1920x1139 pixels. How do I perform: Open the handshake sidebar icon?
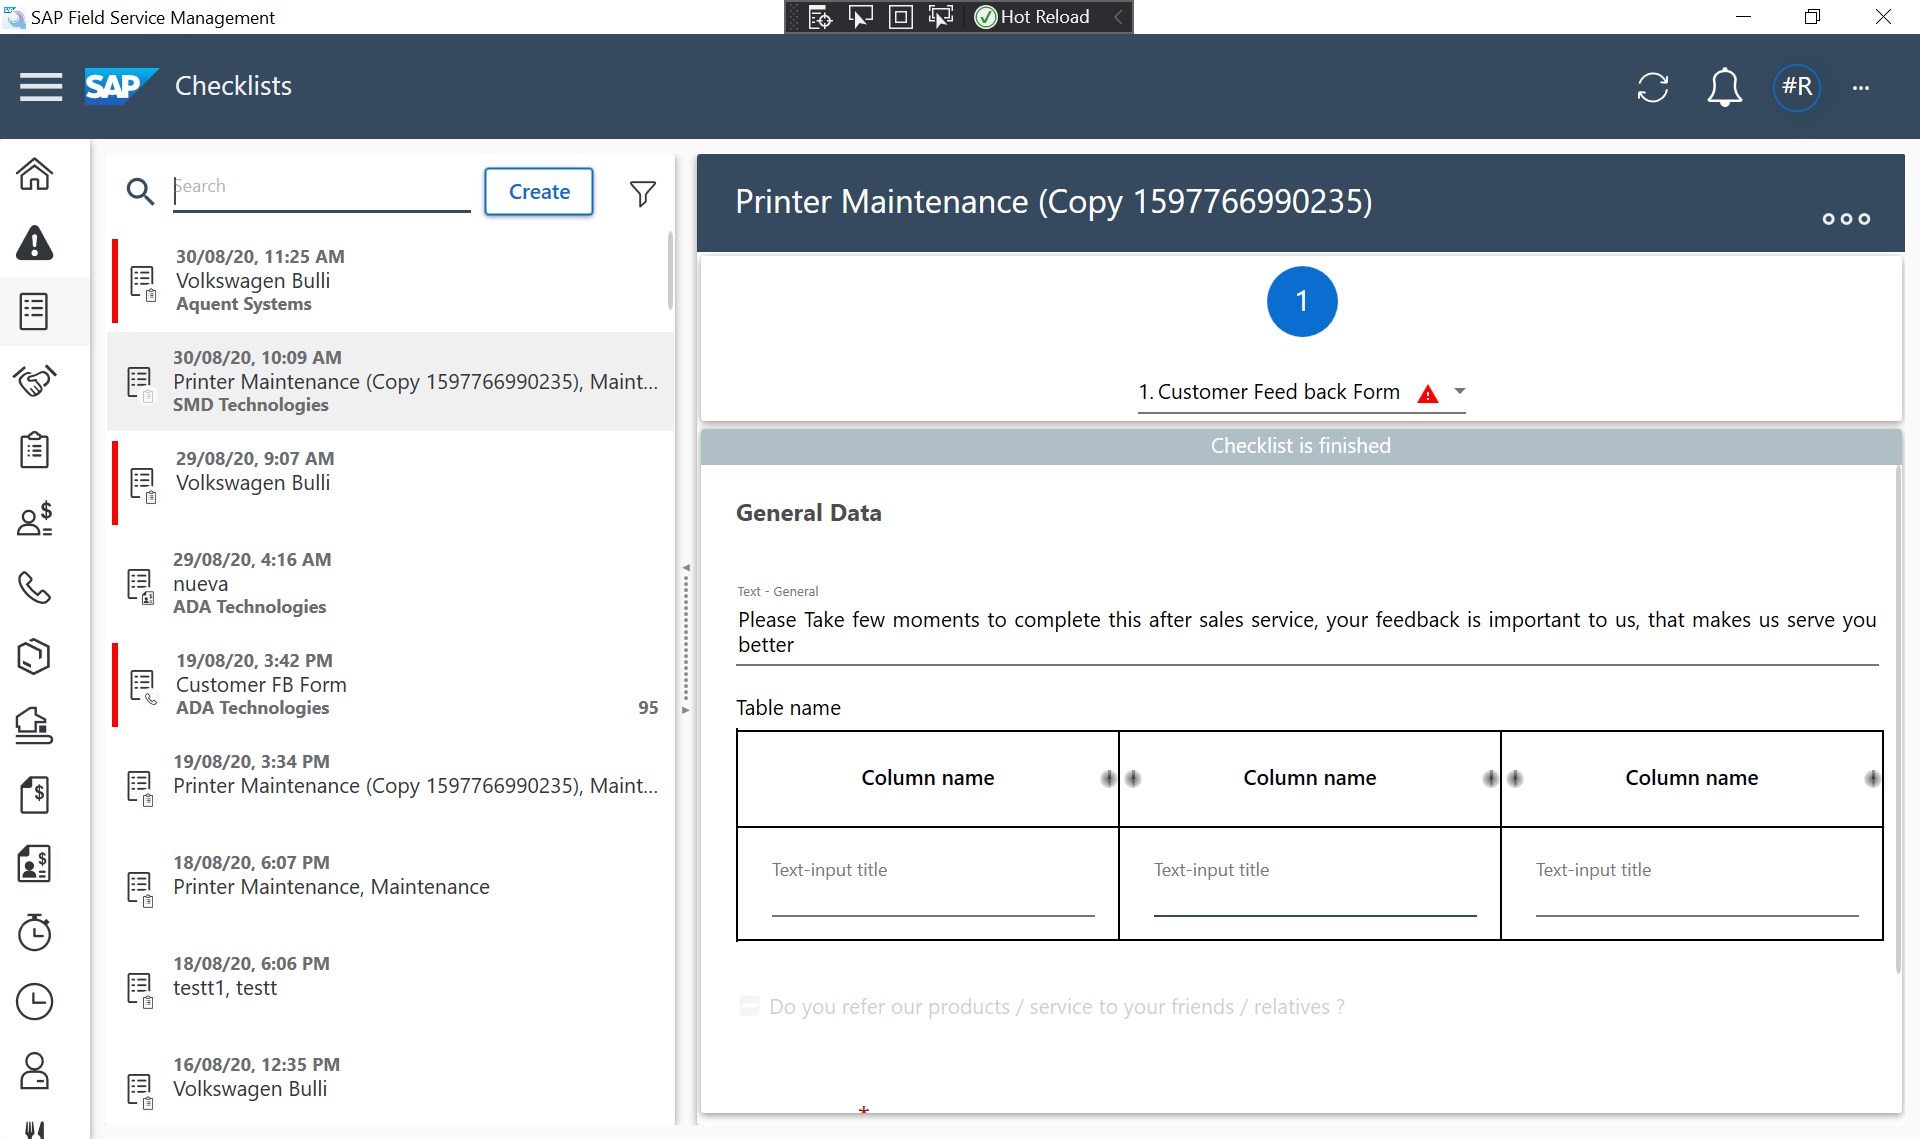[35, 381]
